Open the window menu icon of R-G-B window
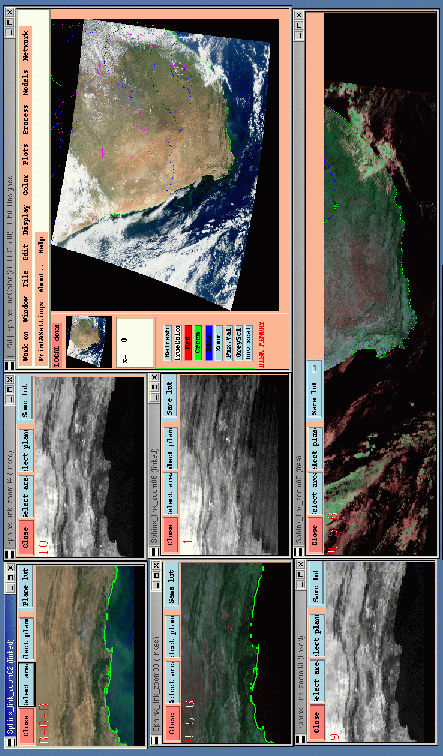This screenshot has width=443, height=756. tap(10, 743)
